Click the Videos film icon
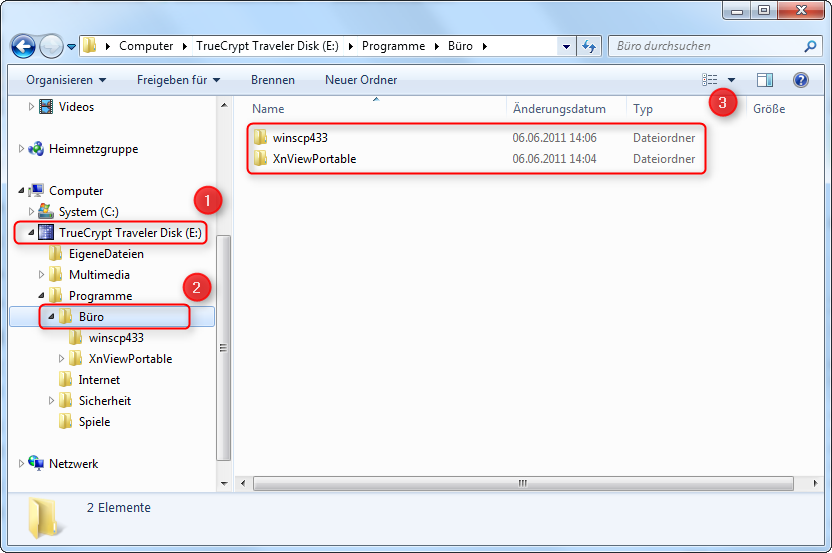 [46, 107]
